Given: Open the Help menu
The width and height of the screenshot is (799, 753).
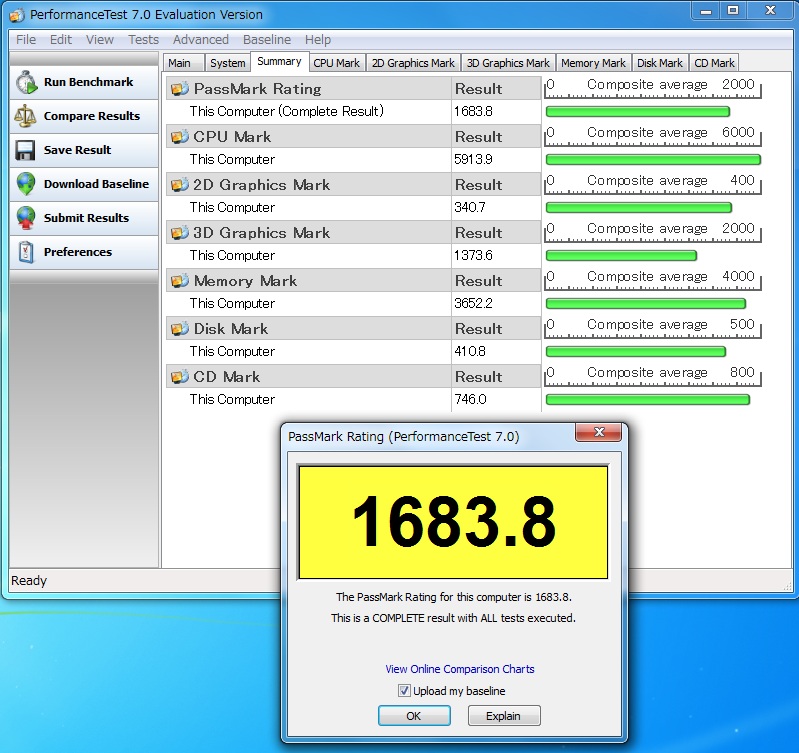Looking at the screenshot, I should pyautogui.click(x=318, y=40).
